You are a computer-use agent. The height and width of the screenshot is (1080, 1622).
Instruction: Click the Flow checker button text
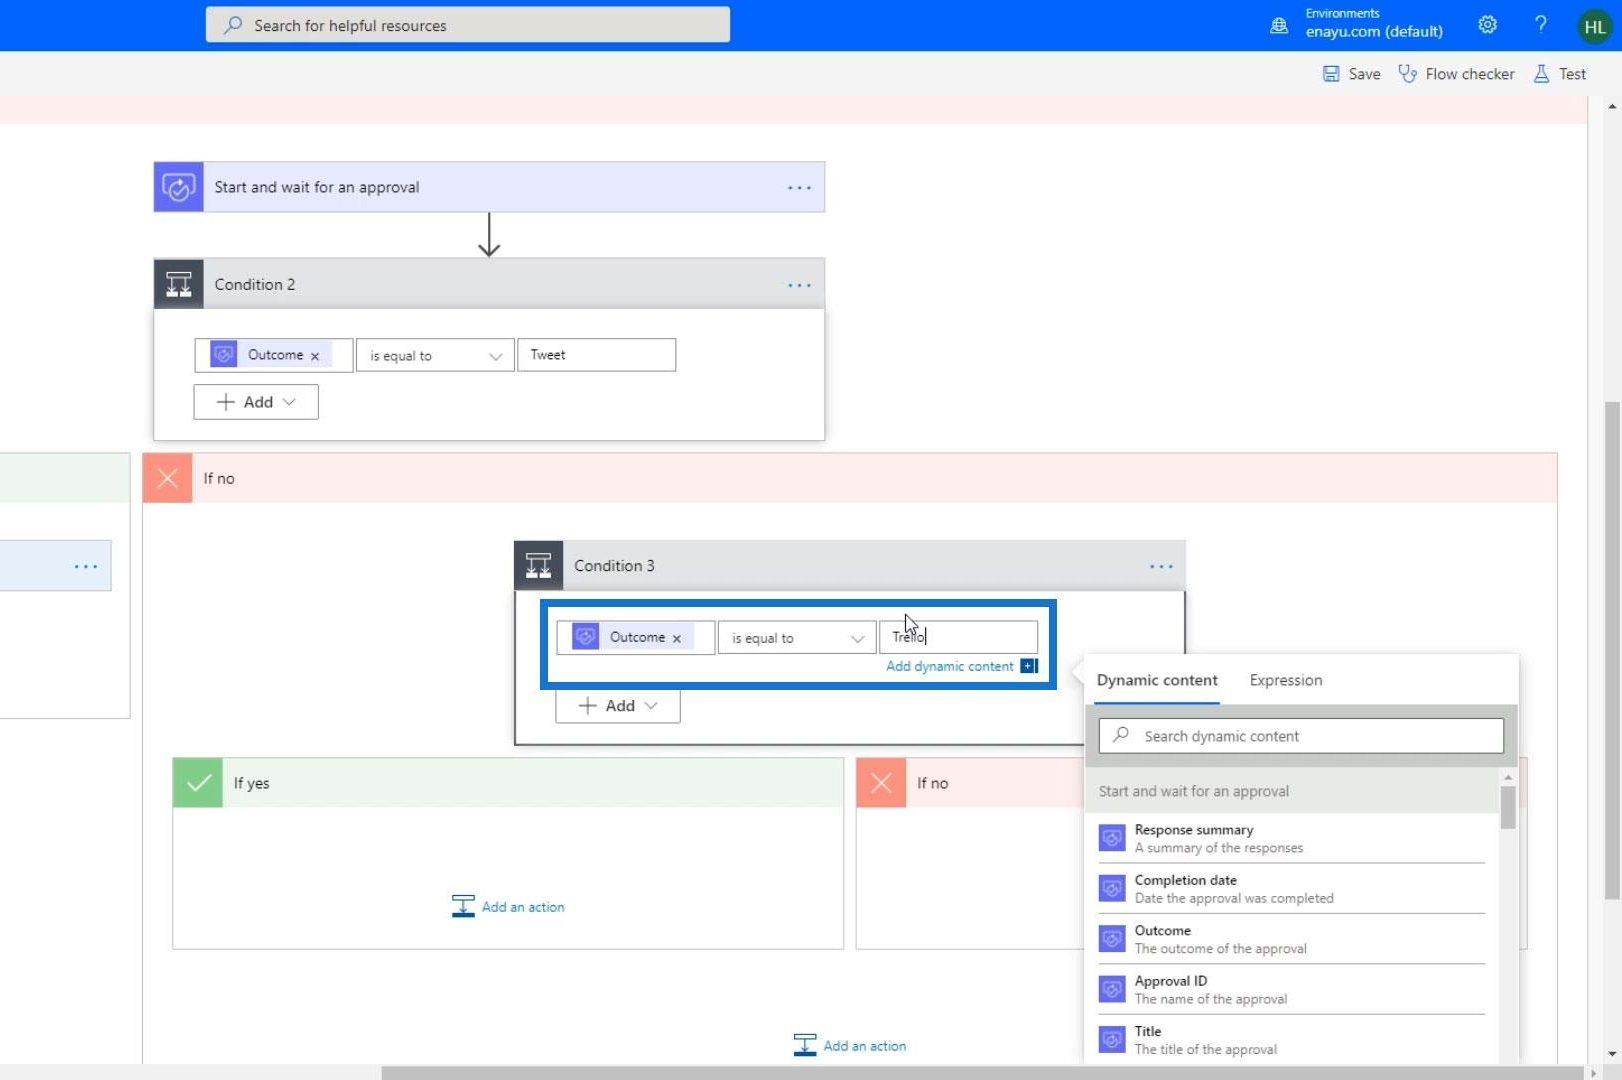tap(1470, 74)
